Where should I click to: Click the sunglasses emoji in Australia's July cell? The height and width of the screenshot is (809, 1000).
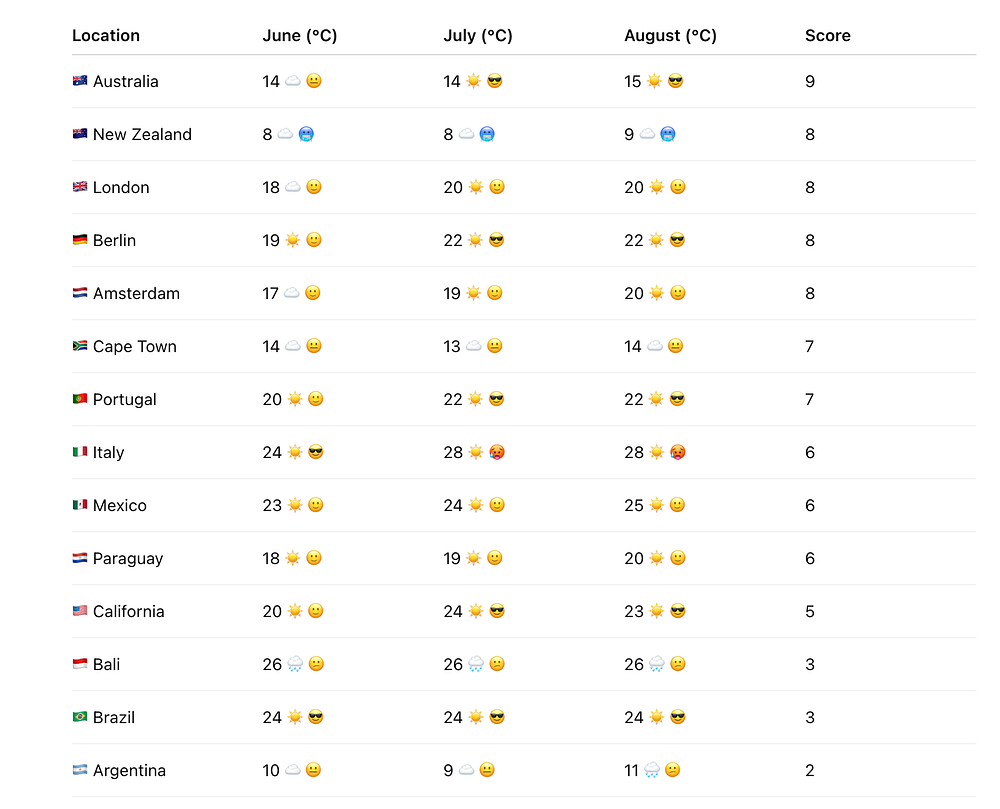[x=494, y=81]
